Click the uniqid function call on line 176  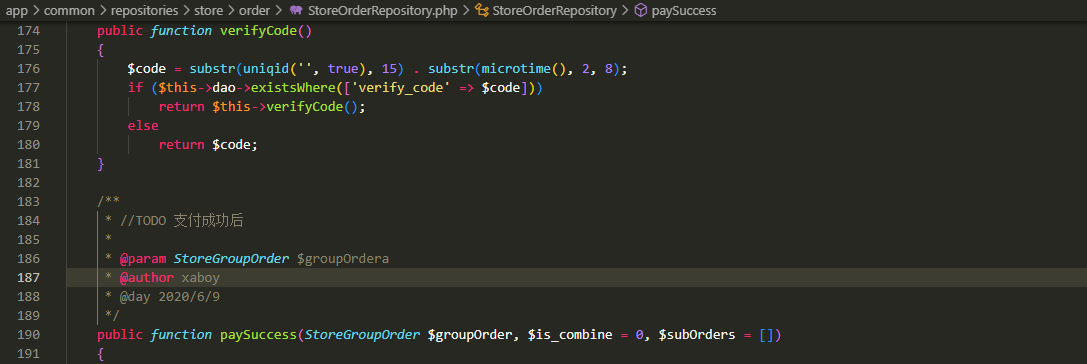(266, 69)
